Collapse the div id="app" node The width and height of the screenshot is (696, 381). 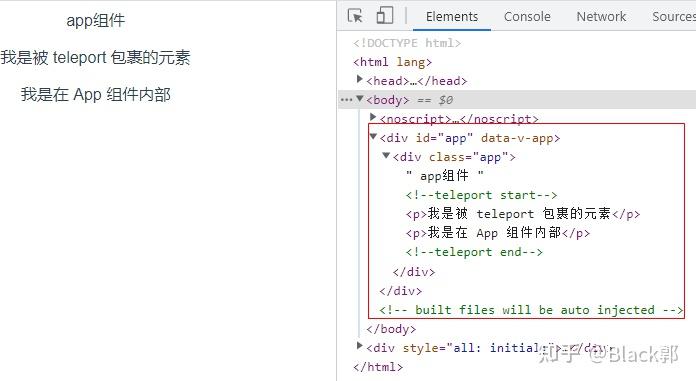tap(373, 136)
